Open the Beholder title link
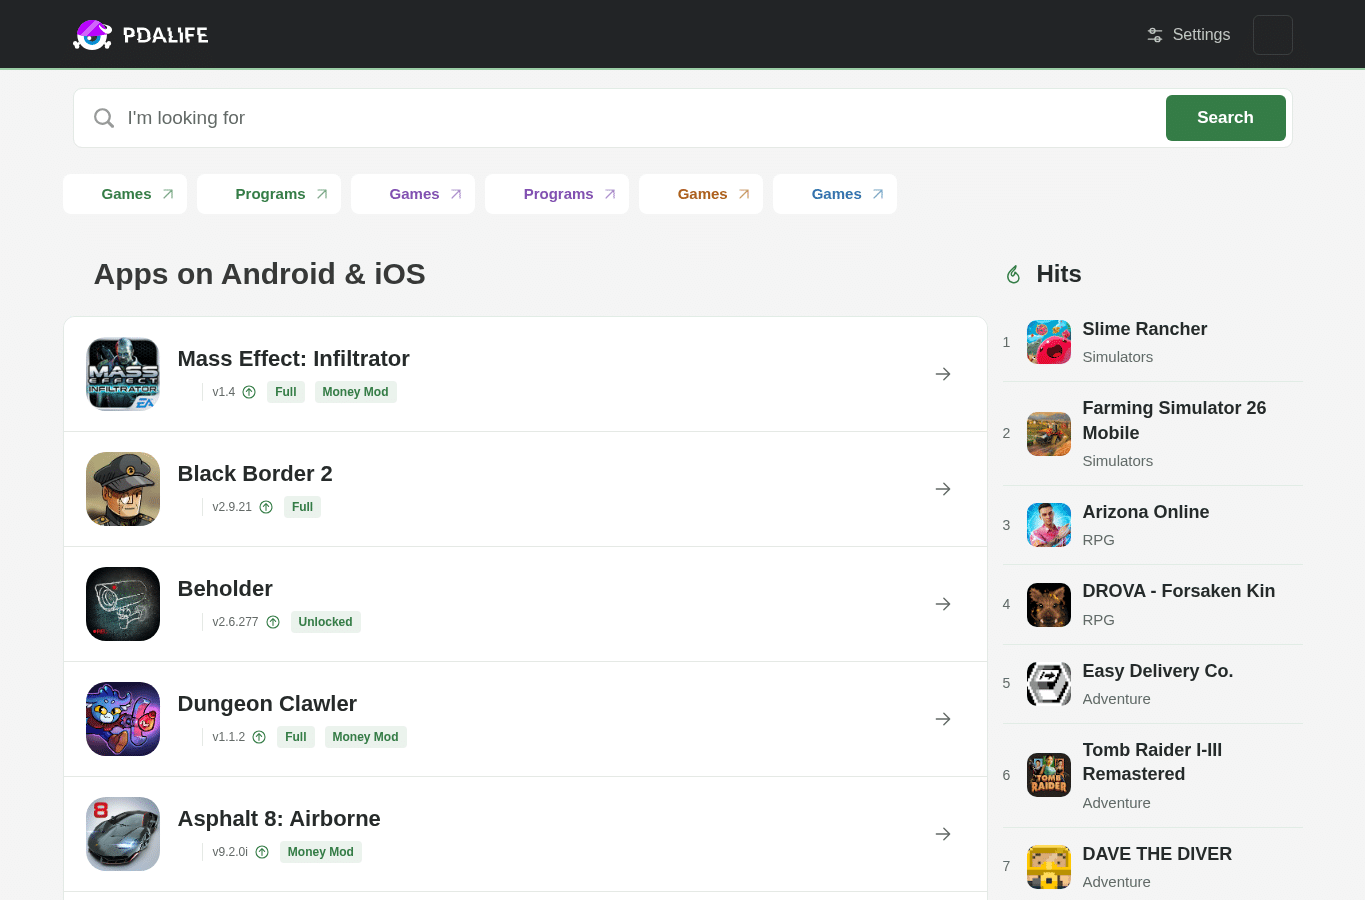Viewport: 1365px width, 900px height. (225, 588)
